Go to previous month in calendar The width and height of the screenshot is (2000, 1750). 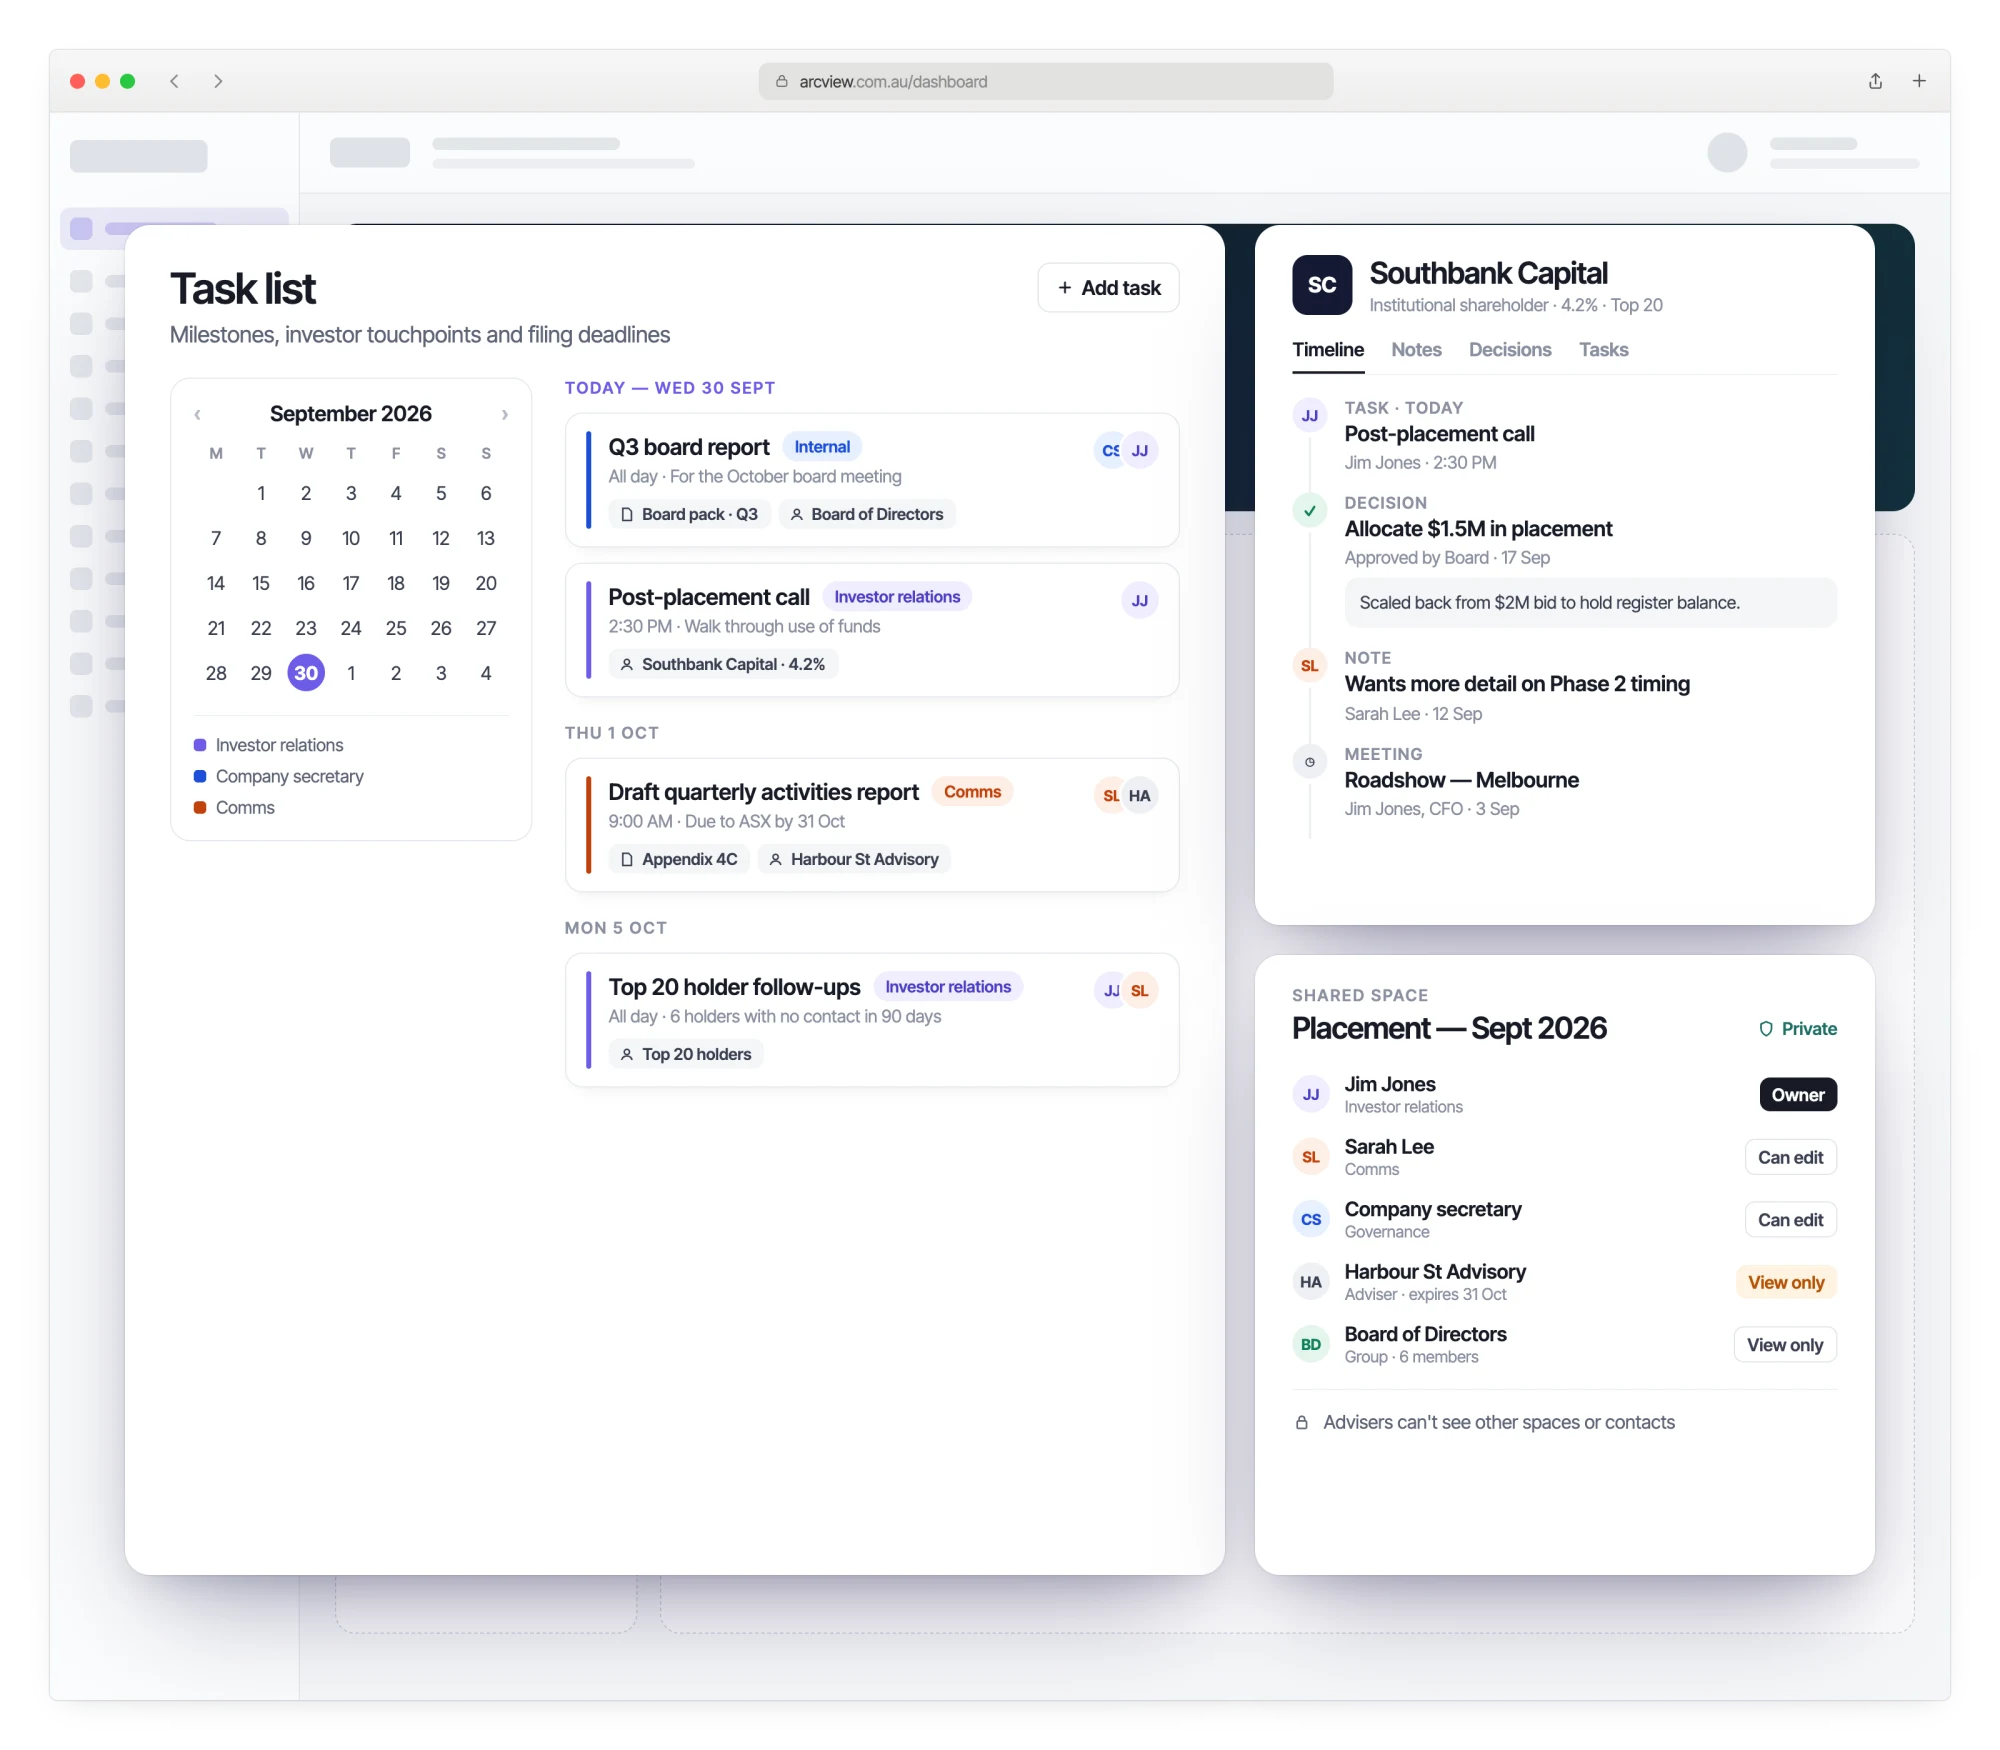coord(197,414)
